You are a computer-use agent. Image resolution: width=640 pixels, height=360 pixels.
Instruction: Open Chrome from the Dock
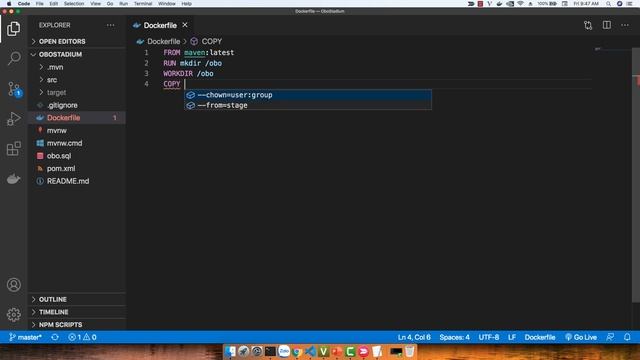(297, 351)
